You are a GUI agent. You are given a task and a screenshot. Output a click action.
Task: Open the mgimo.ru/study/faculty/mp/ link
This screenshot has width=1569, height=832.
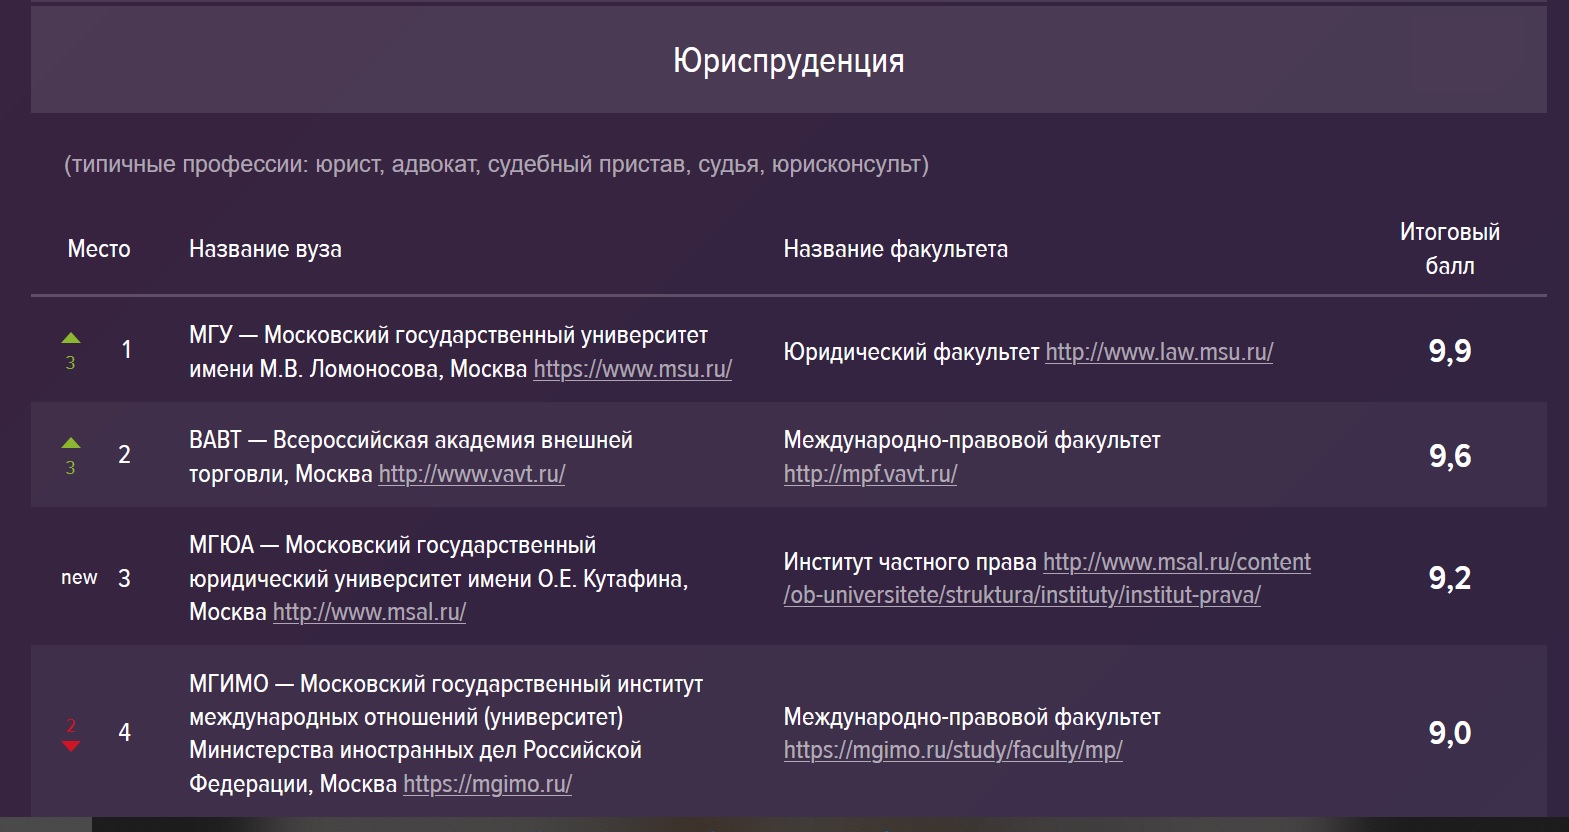tap(953, 750)
